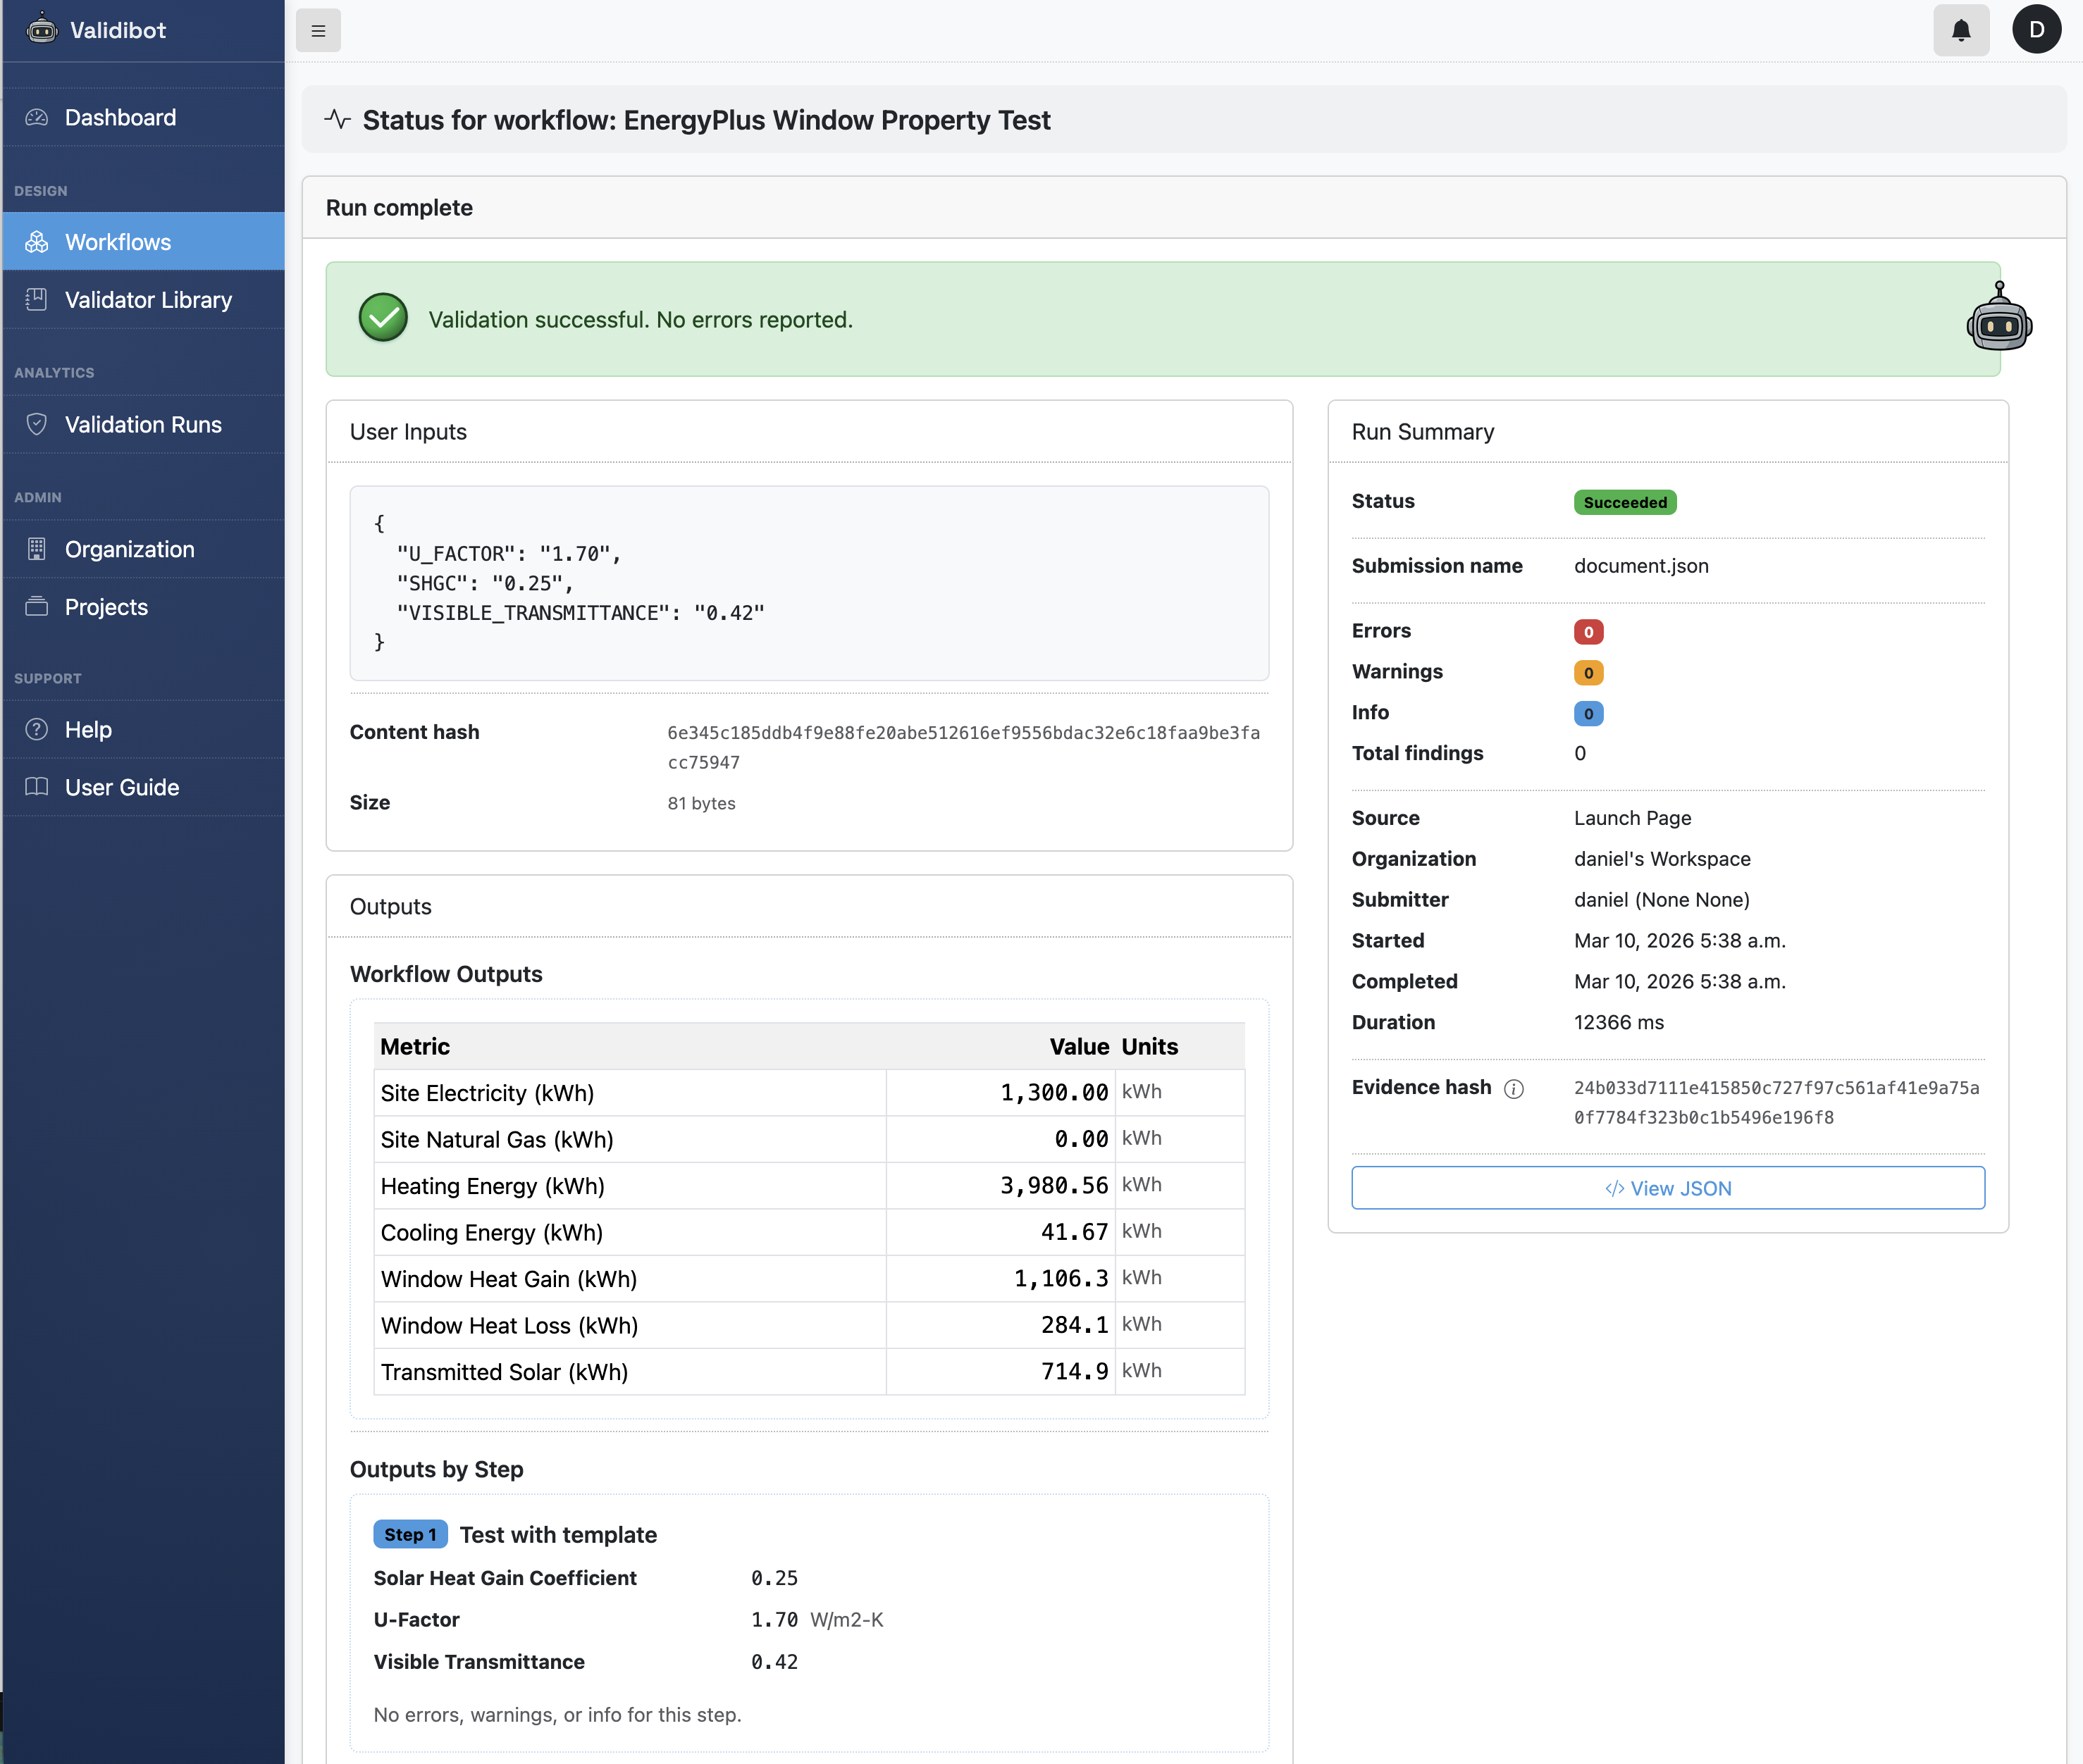Image resolution: width=2083 pixels, height=1764 pixels.
Task: Open the Help menu item
Action: [88, 729]
